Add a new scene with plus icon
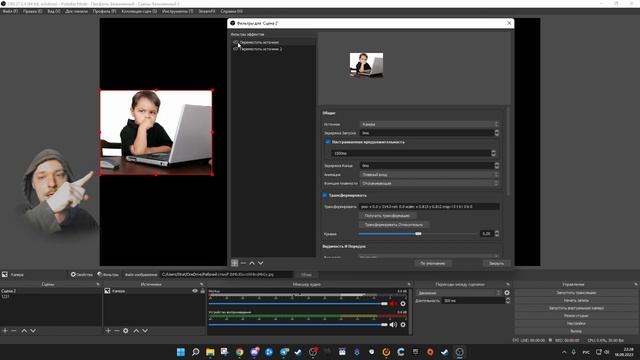The height and width of the screenshot is (360, 640). tap(5, 331)
